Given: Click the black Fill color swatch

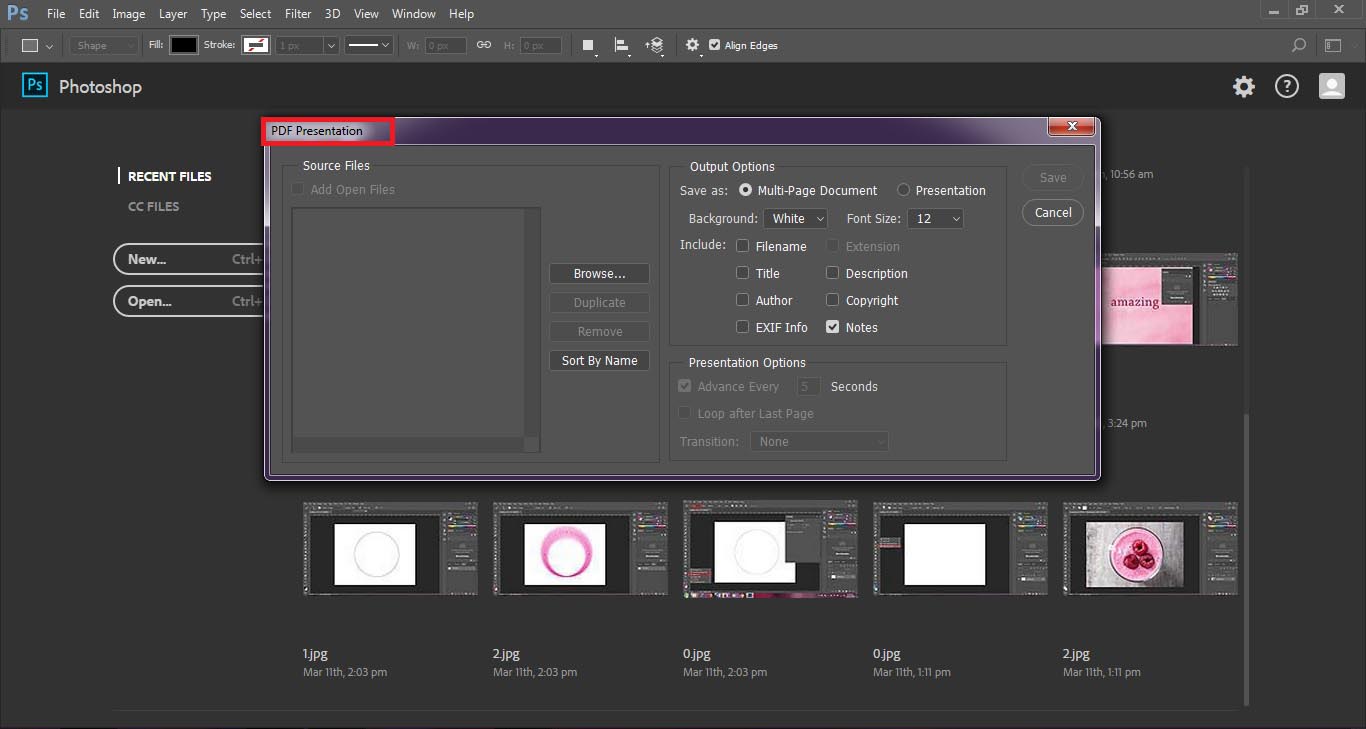Looking at the screenshot, I should tap(184, 45).
